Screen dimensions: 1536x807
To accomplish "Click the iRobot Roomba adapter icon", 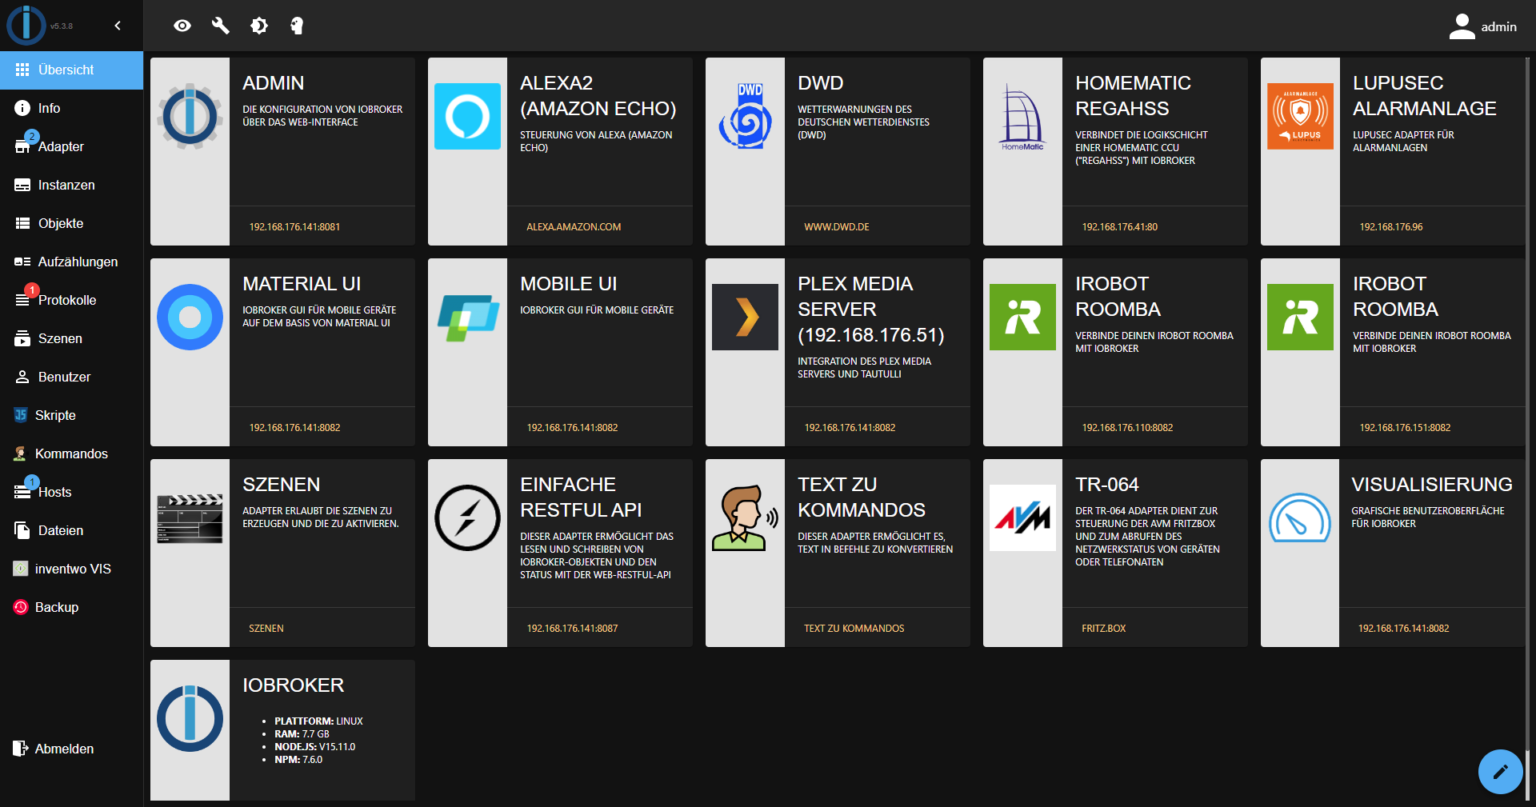I will point(1022,317).
